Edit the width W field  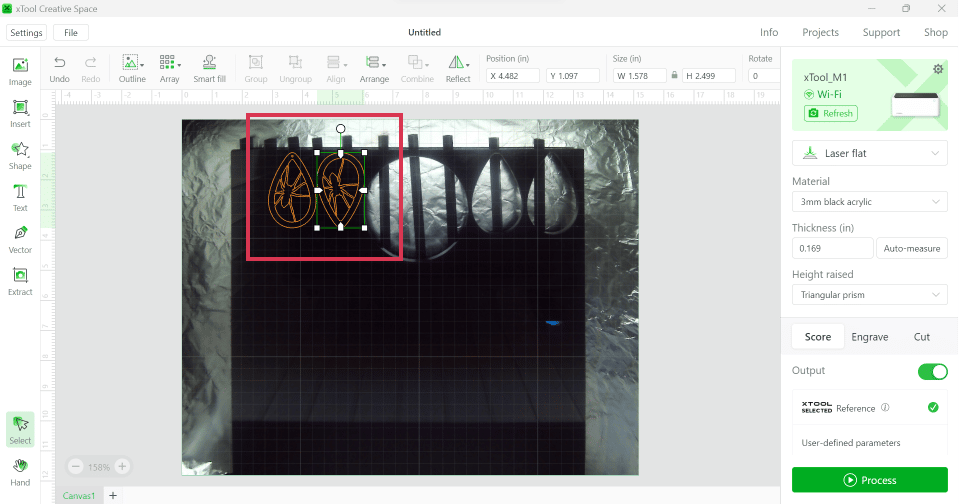(640, 76)
